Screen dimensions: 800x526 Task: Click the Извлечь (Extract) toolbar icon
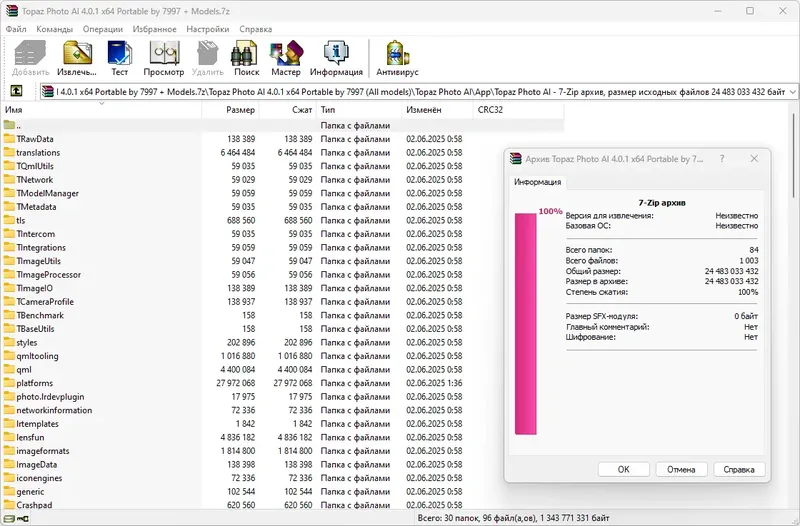click(x=77, y=58)
